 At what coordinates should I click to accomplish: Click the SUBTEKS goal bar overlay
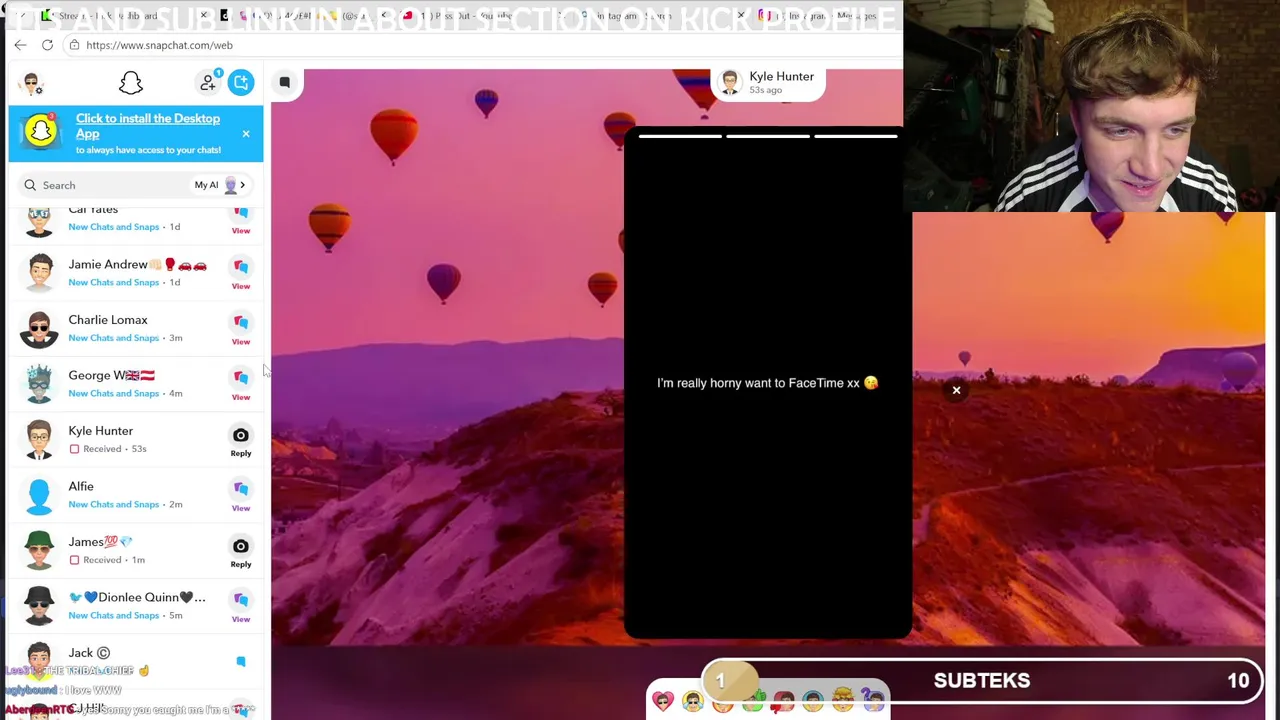[982, 681]
